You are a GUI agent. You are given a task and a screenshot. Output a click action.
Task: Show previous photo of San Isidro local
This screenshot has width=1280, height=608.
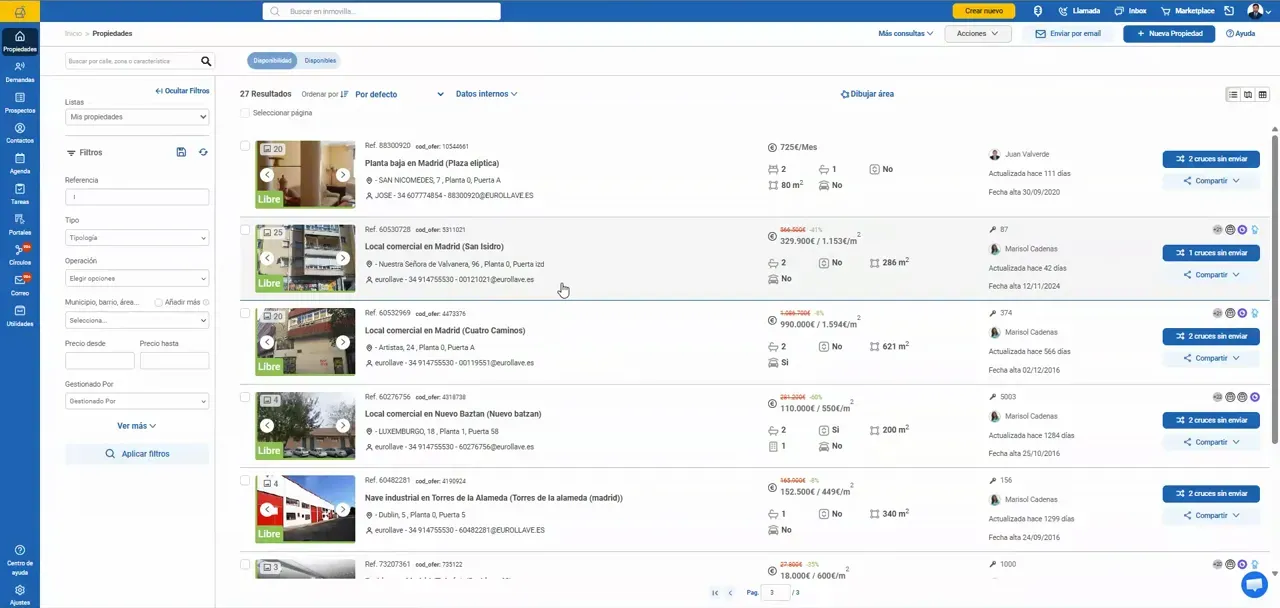(267, 258)
